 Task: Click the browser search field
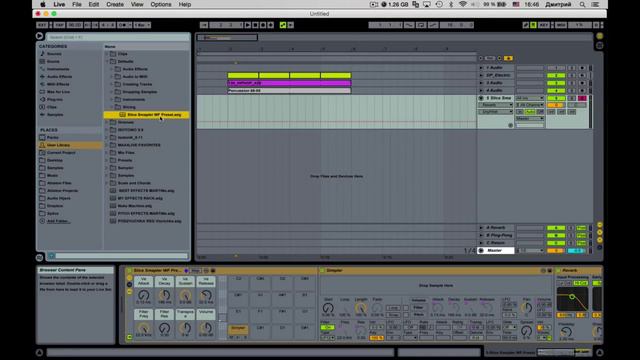pyautogui.click(x=118, y=37)
